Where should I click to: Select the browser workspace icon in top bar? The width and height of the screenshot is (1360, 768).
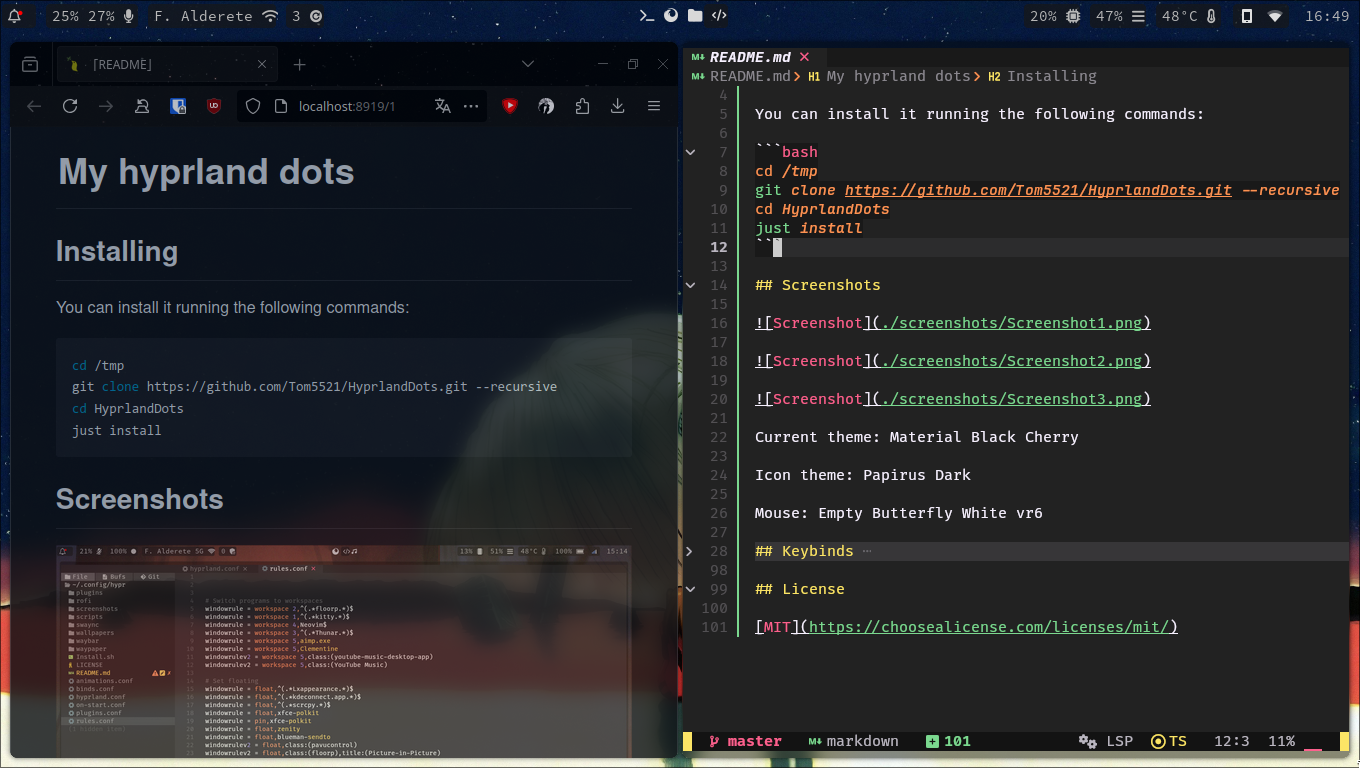(671, 16)
